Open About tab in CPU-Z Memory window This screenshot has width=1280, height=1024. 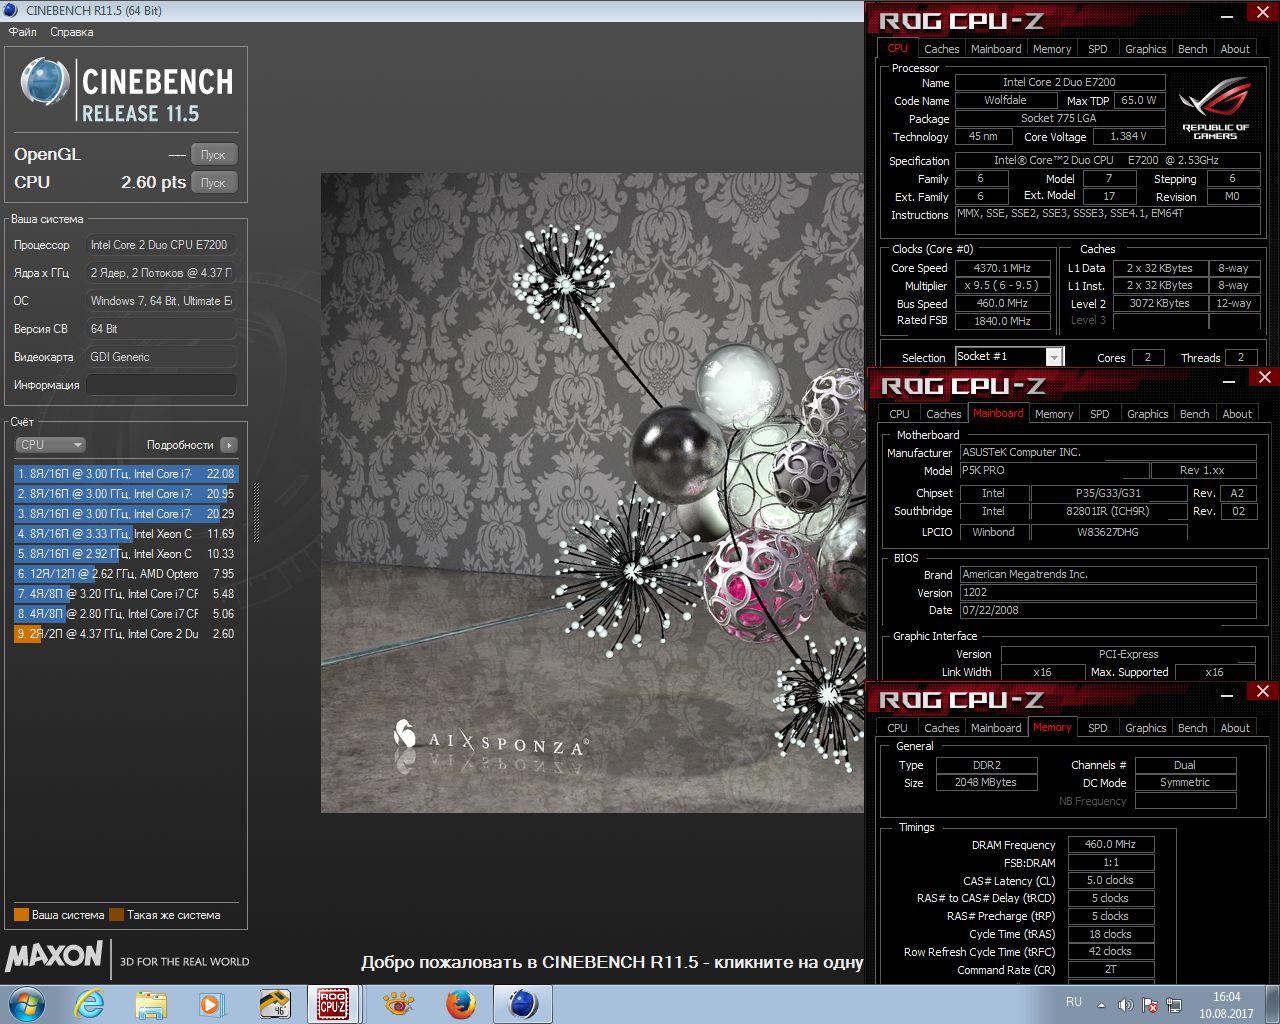(x=1235, y=728)
